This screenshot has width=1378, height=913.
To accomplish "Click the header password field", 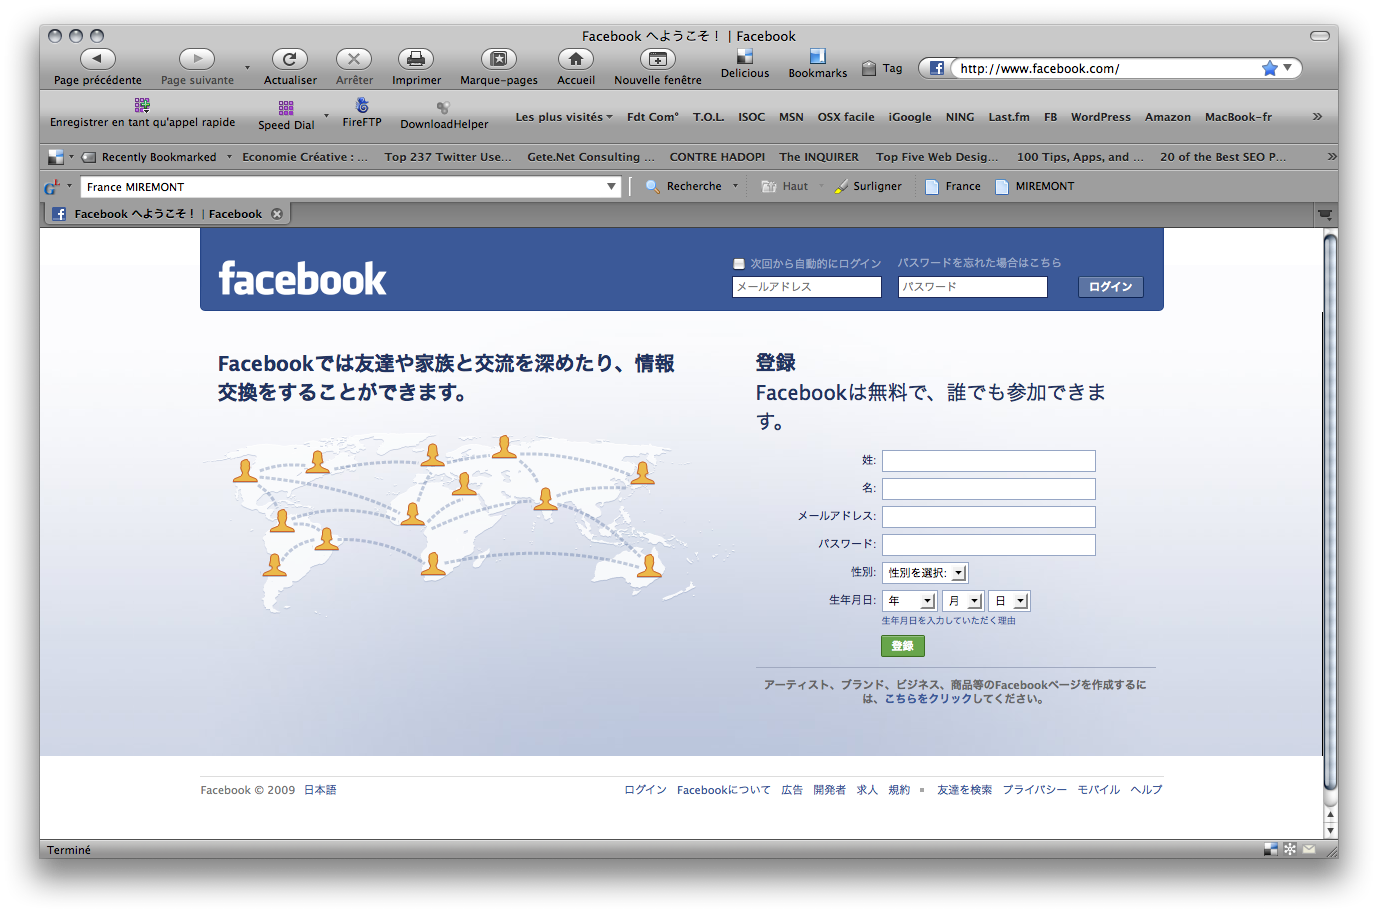I will click(x=973, y=287).
